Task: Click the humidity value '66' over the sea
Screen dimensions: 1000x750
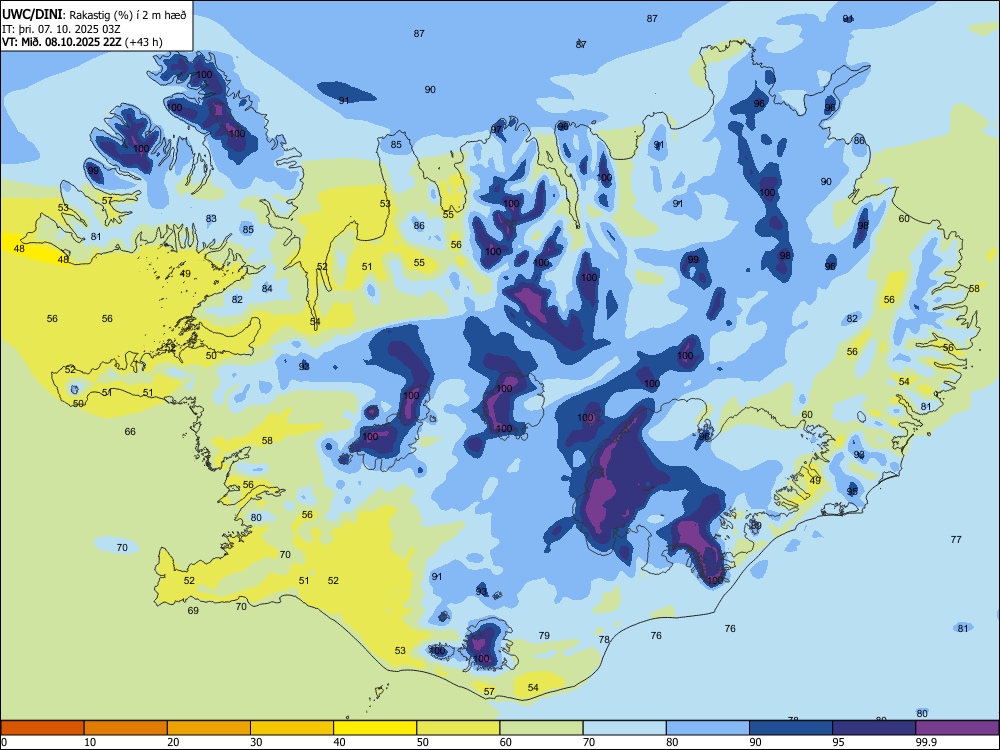Action: [130, 432]
